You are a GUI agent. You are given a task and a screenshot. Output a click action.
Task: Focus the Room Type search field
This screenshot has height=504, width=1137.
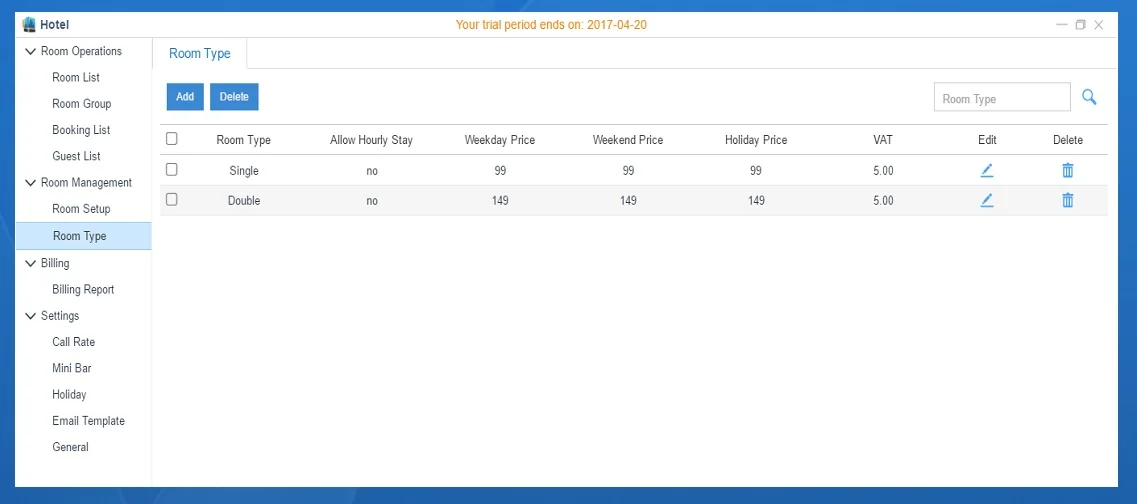[1002, 98]
